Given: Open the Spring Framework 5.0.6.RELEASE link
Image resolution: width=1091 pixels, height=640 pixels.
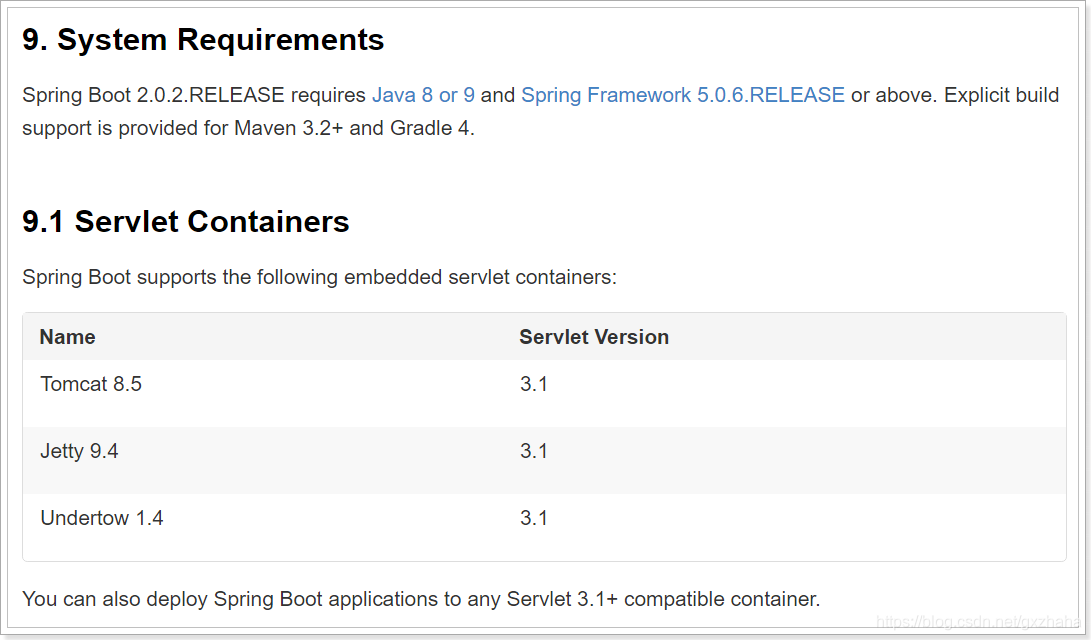Looking at the screenshot, I should click(683, 95).
